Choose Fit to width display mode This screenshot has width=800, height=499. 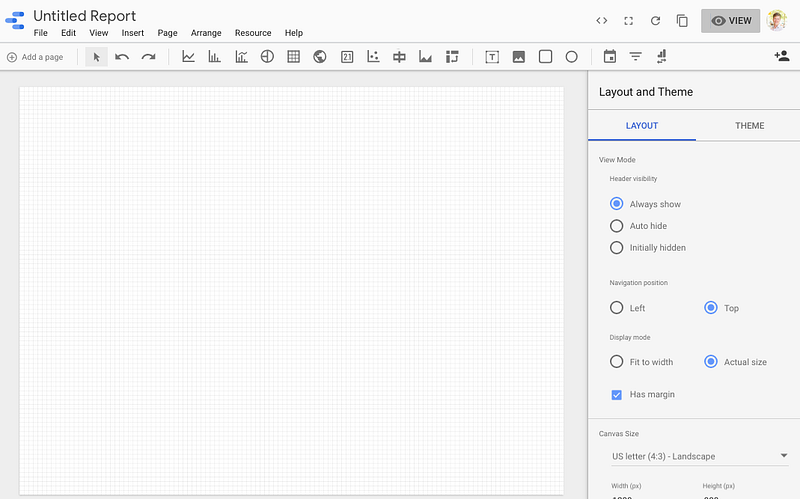[x=617, y=362]
